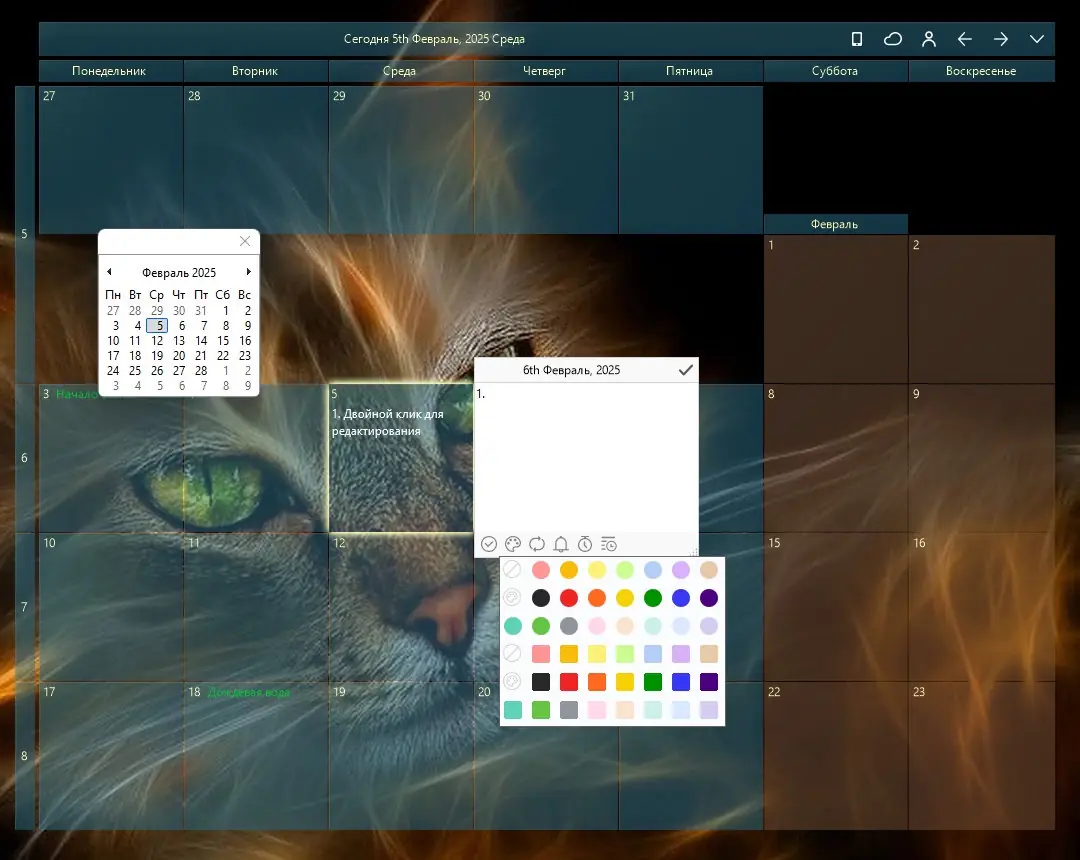Pick the square orange swatch
This screenshot has width=1080, height=860.
coord(596,682)
